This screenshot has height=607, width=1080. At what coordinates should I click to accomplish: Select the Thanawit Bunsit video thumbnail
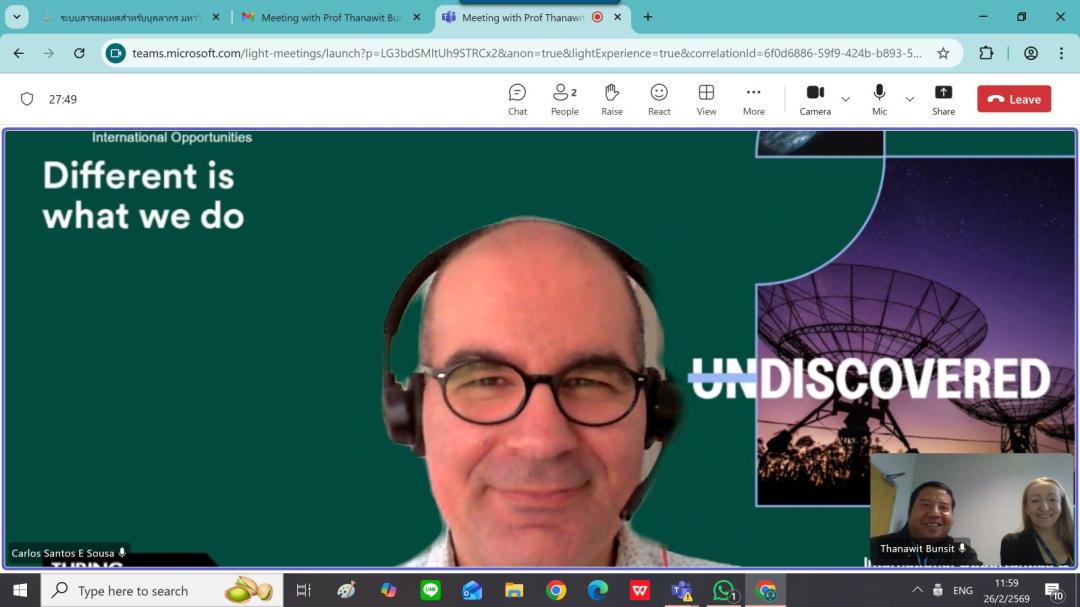coord(971,508)
